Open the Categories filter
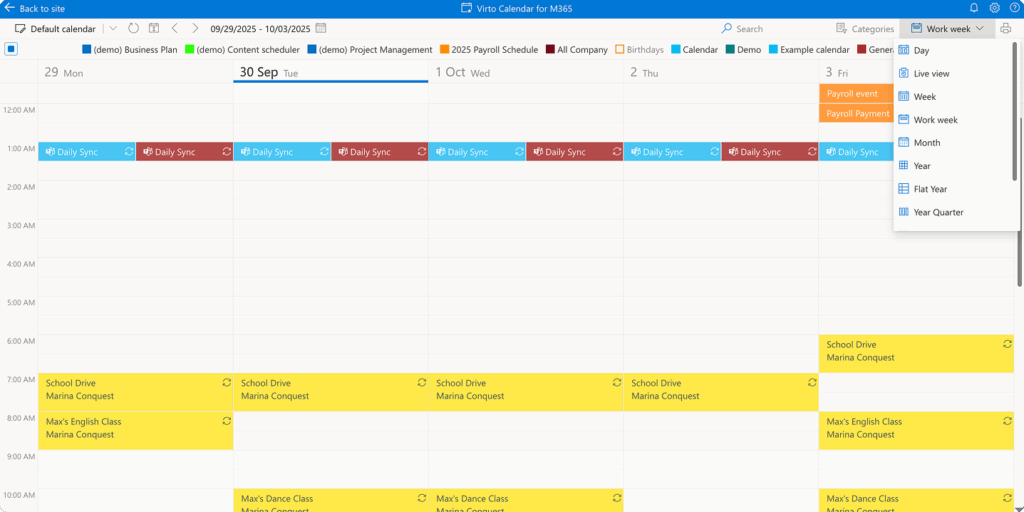Image resolution: width=1024 pixels, height=512 pixels. (865, 29)
